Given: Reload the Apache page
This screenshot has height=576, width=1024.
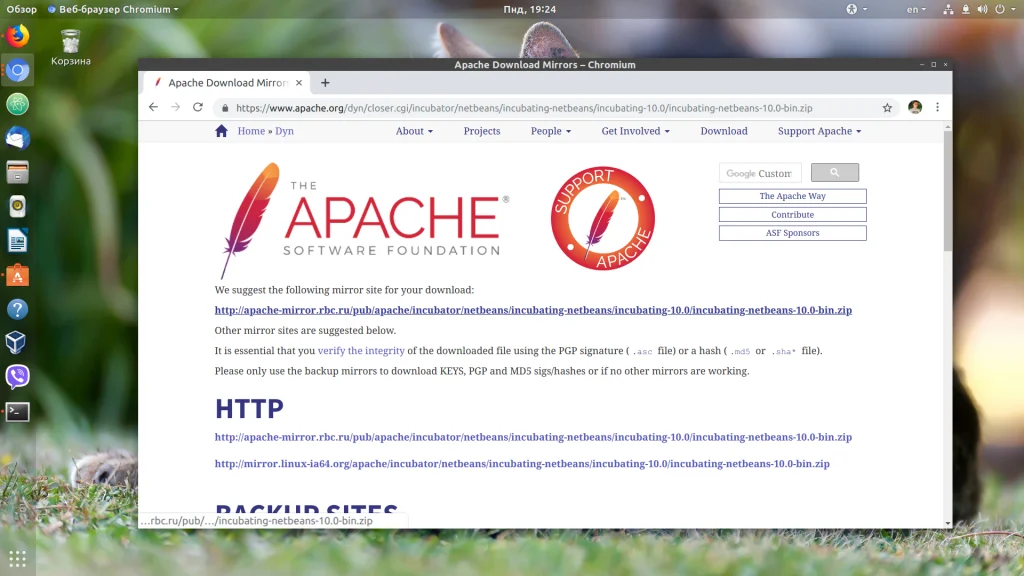Looking at the screenshot, I should coord(198,107).
